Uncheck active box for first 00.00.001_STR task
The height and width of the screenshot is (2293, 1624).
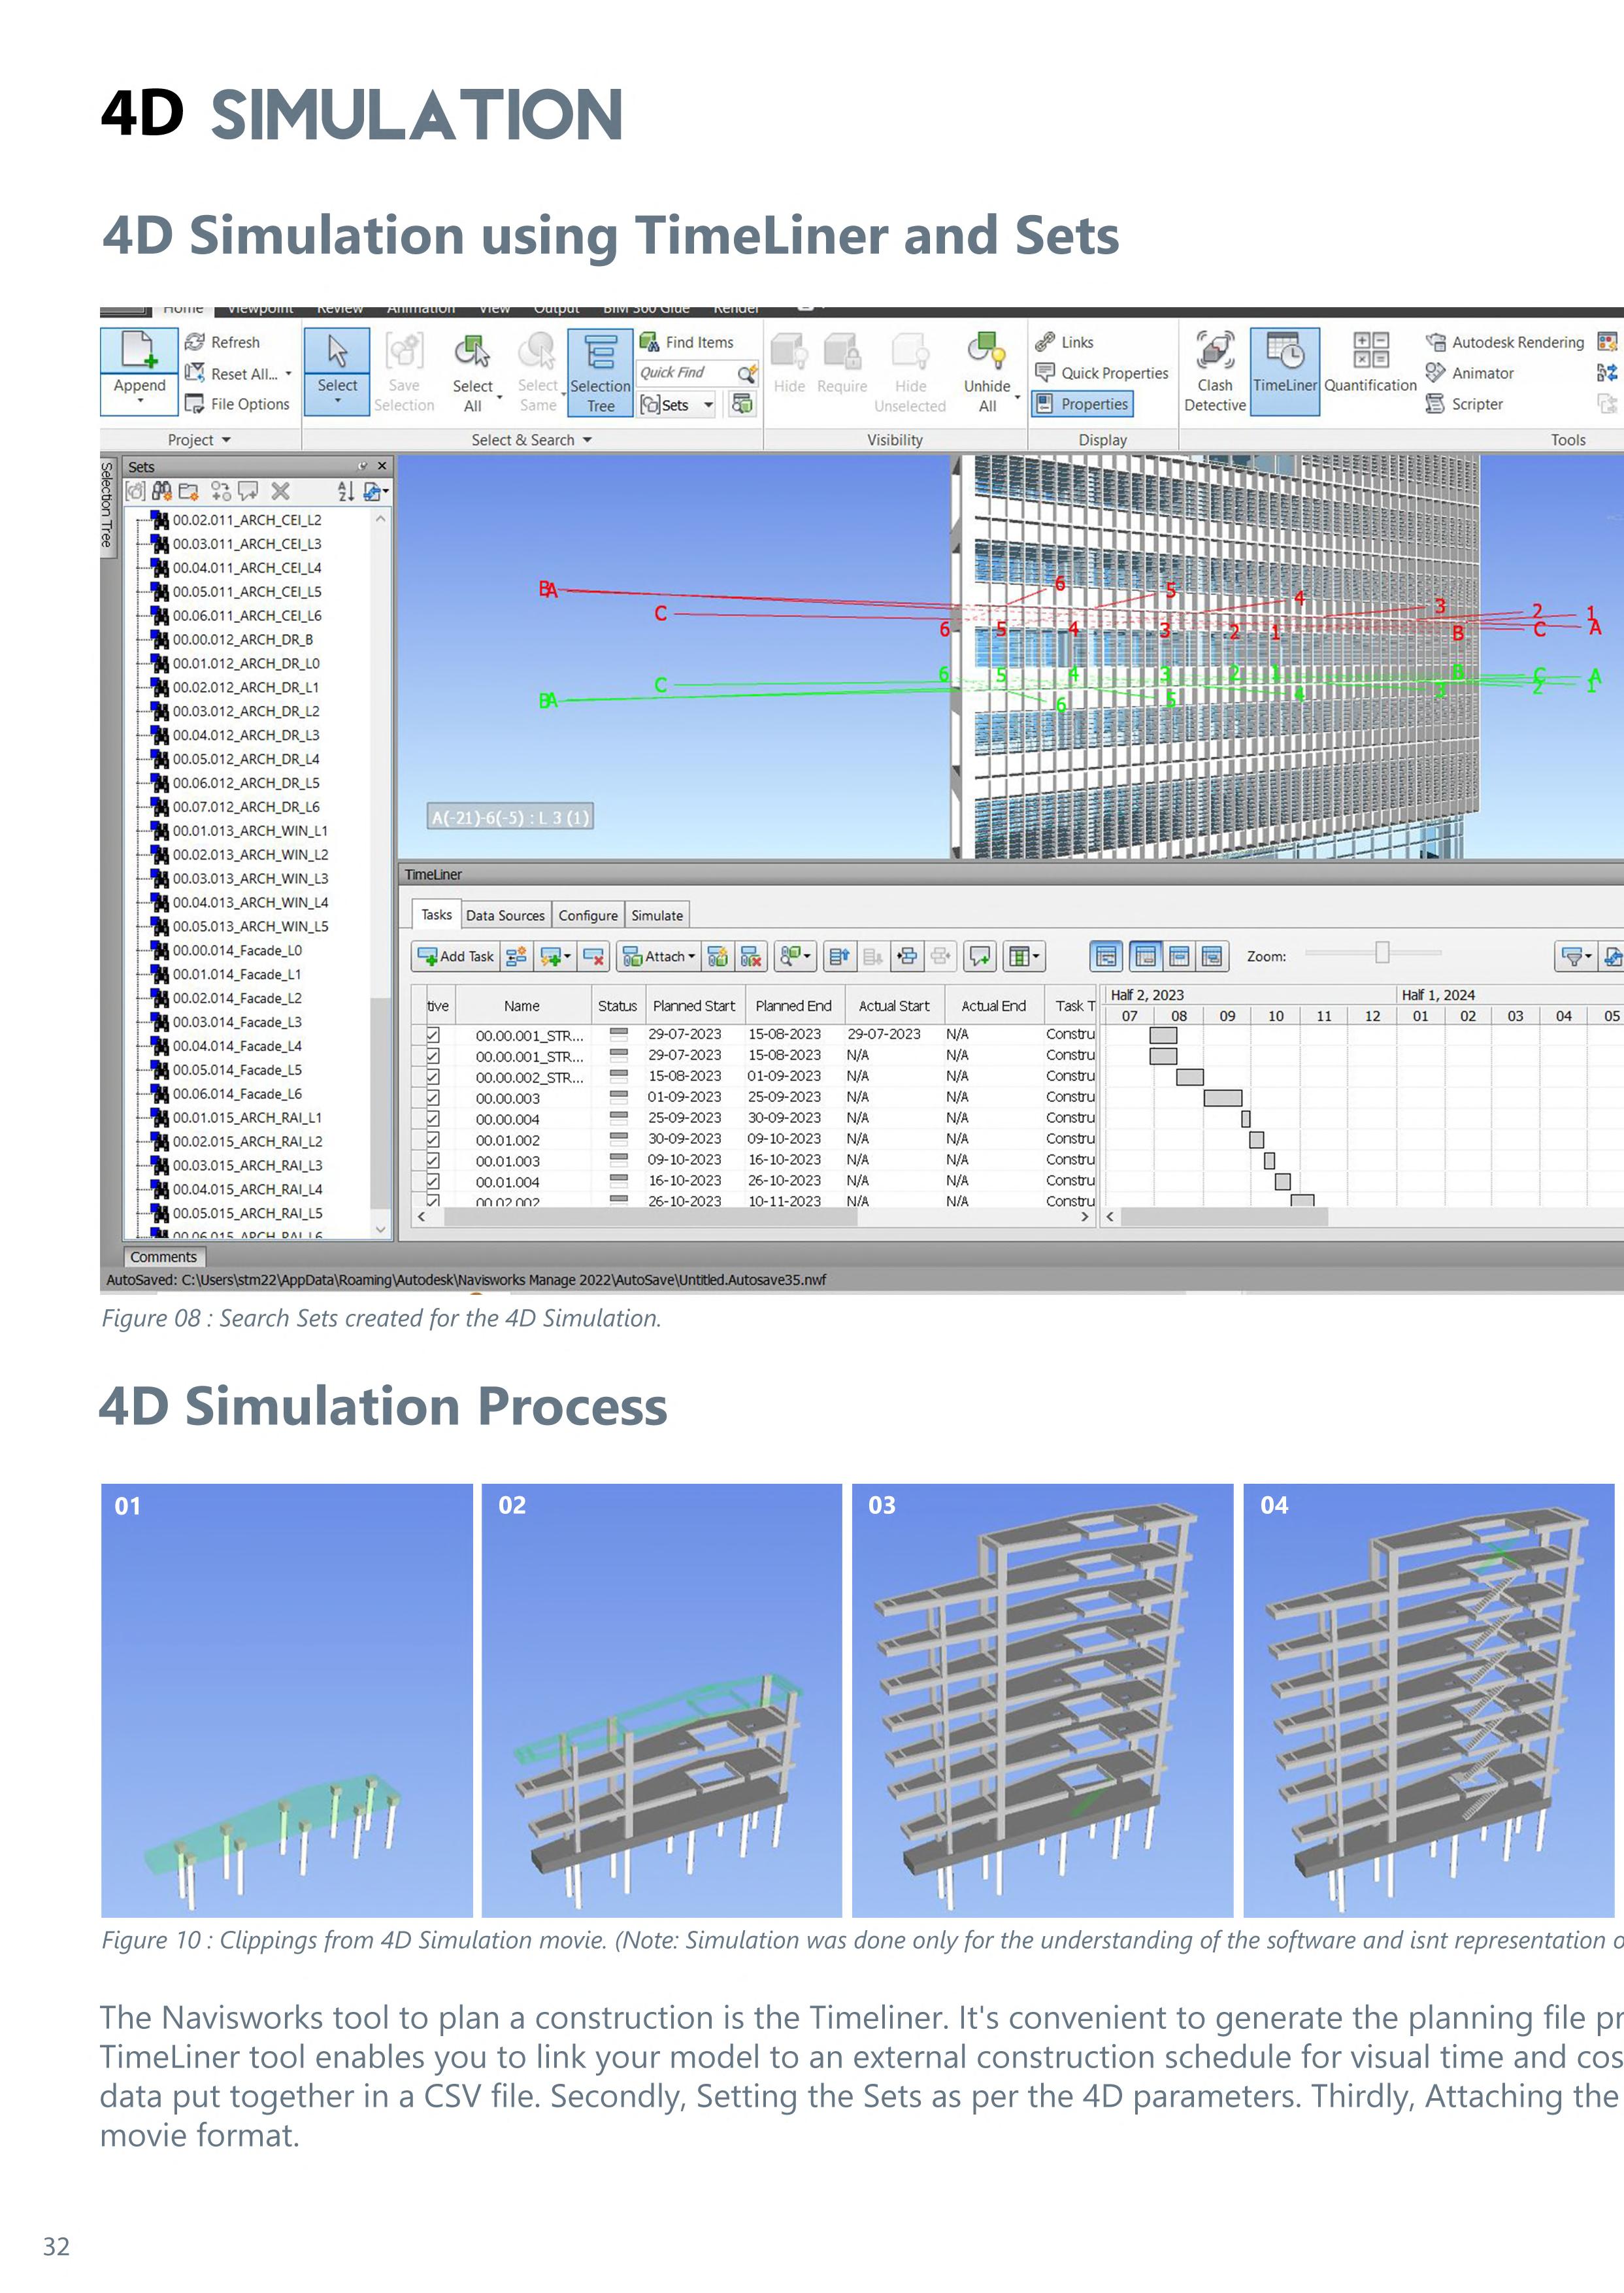coord(433,1034)
